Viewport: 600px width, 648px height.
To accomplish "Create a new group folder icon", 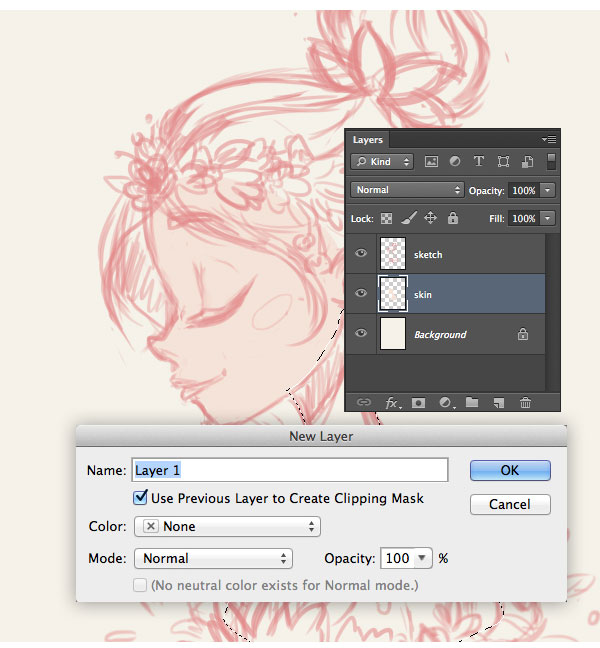I will click(472, 402).
